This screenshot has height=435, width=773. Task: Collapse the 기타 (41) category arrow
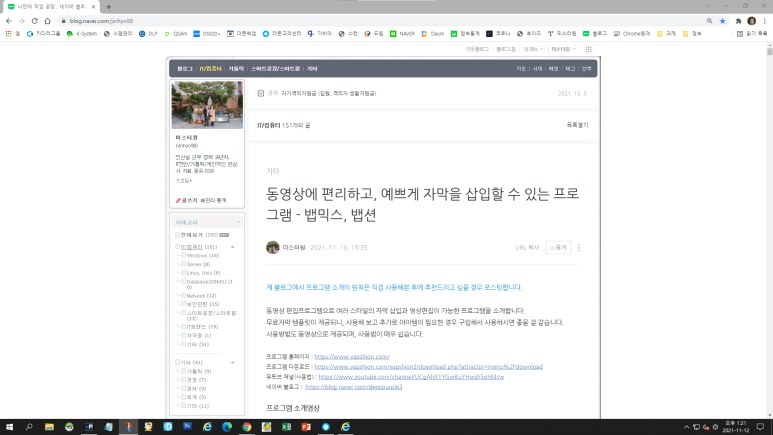(233, 362)
